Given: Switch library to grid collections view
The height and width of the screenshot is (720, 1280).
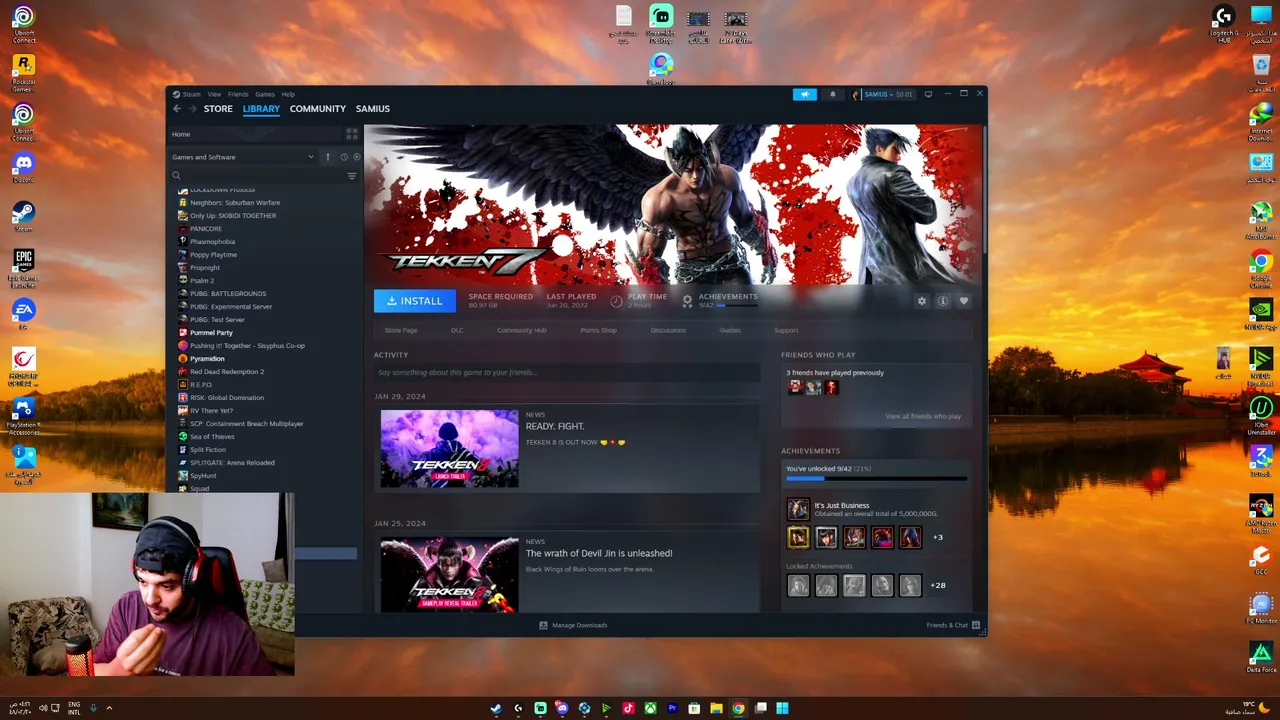Looking at the screenshot, I should (x=352, y=134).
